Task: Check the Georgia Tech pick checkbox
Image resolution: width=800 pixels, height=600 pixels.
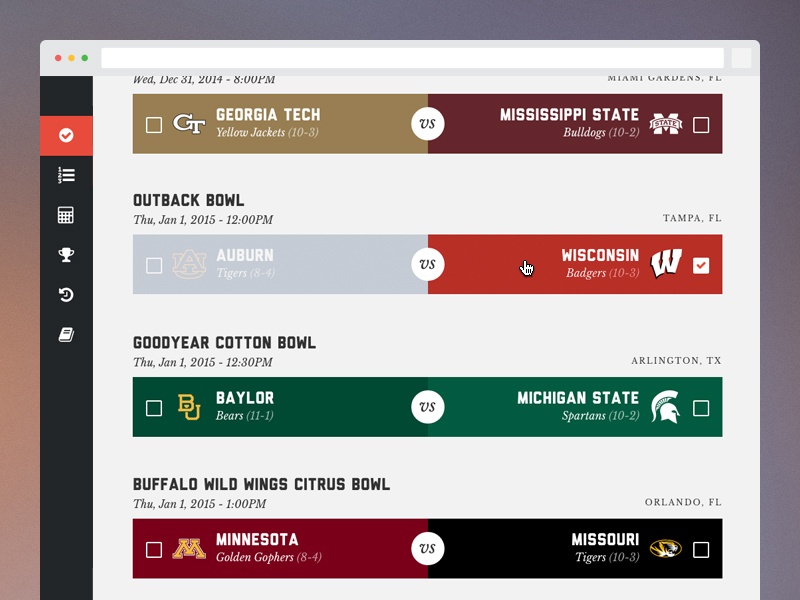Action: click(154, 125)
